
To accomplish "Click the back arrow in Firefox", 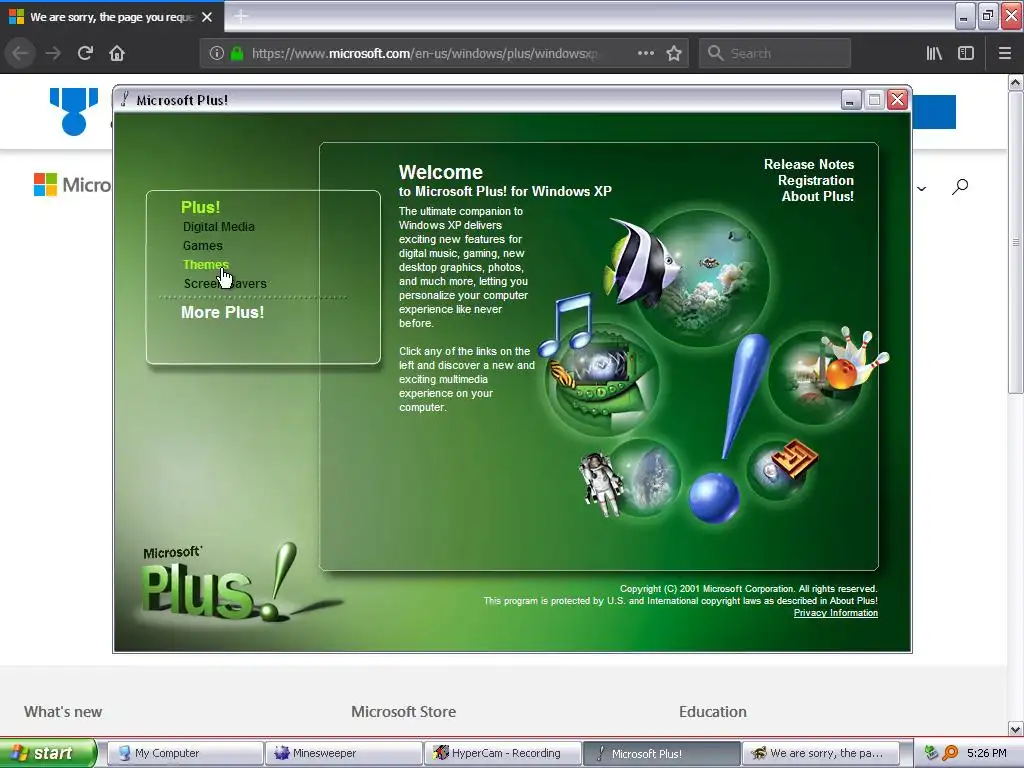I will 20,53.
